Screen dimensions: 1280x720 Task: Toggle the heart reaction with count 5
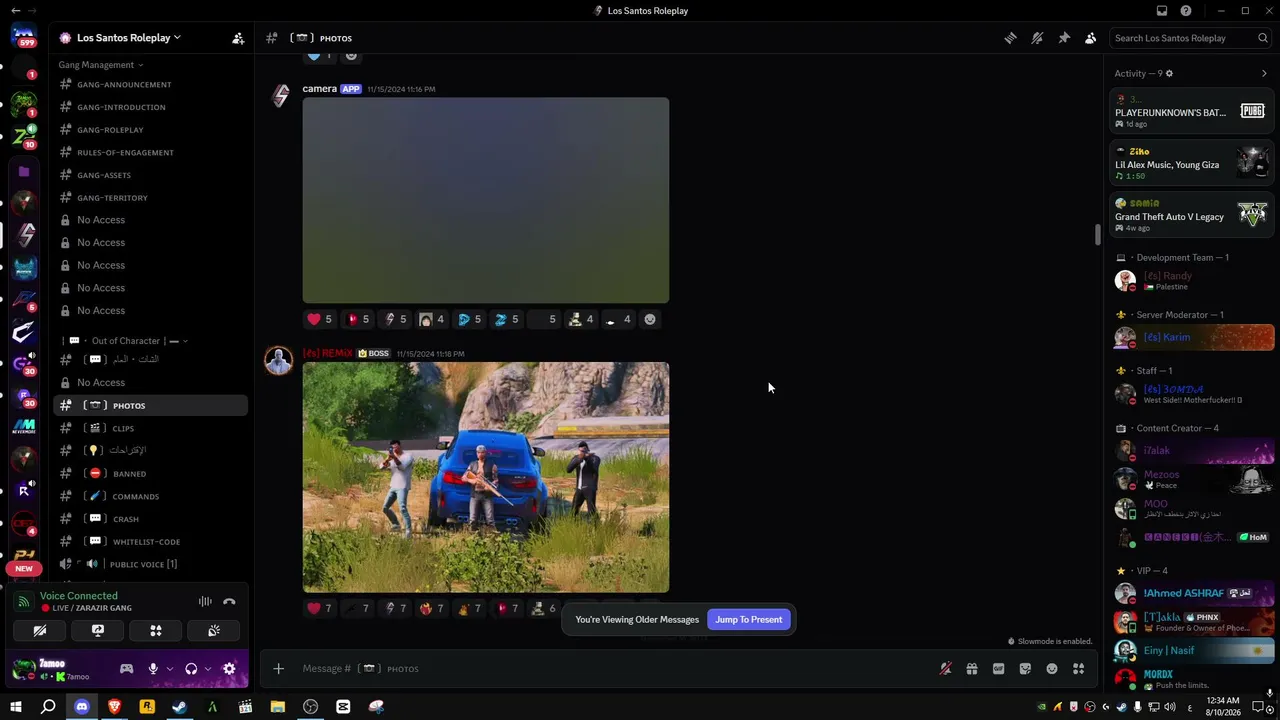(320, 319)
